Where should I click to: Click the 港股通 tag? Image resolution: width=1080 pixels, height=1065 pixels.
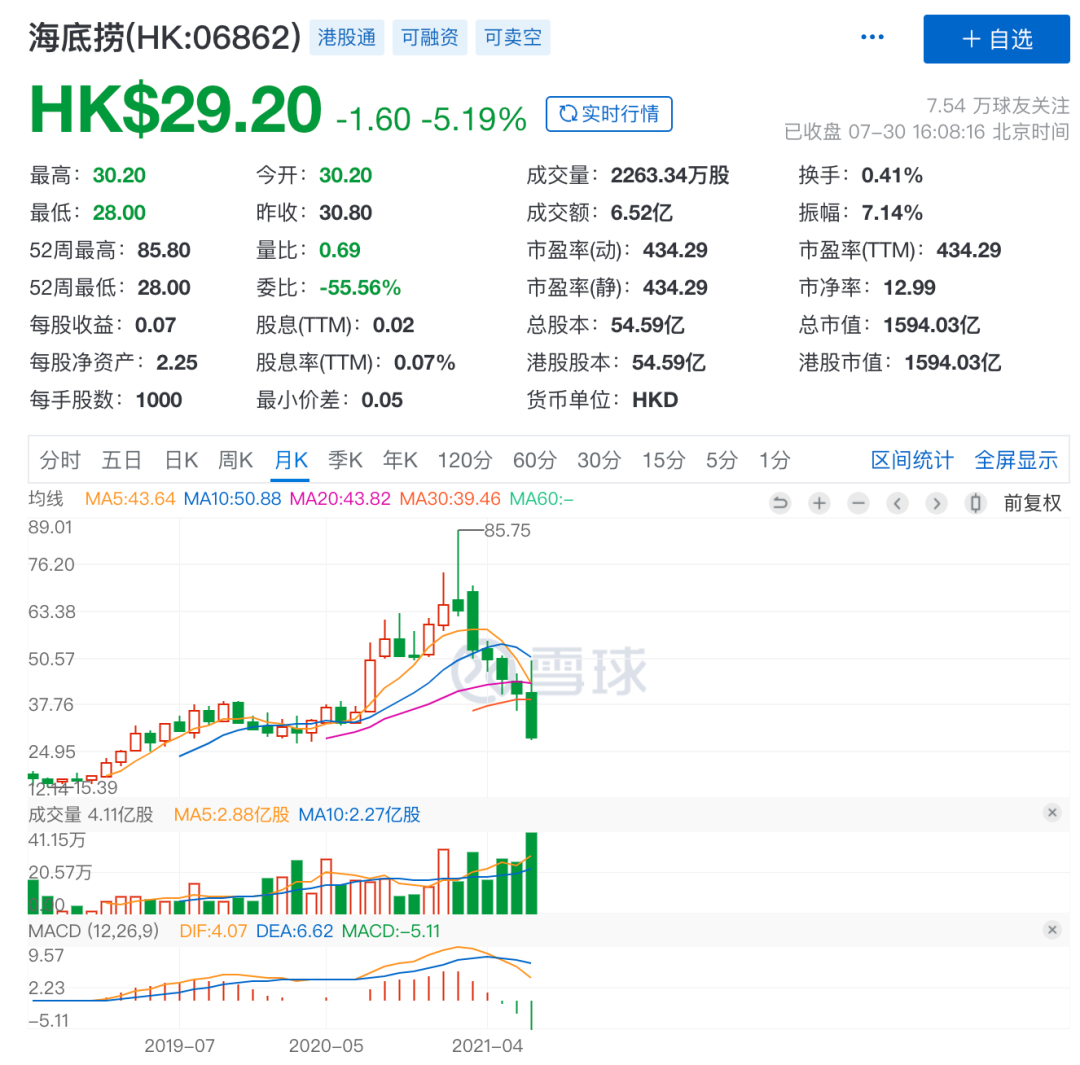(x=346, y=37)
